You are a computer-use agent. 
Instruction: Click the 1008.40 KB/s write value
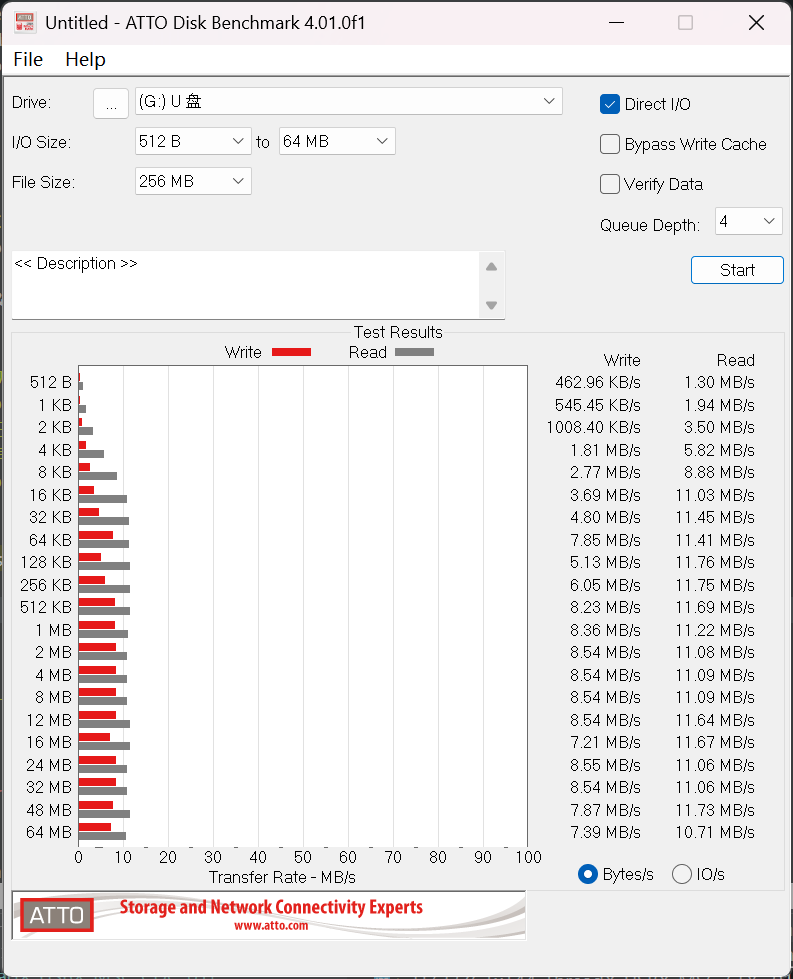tap(593, 427)
